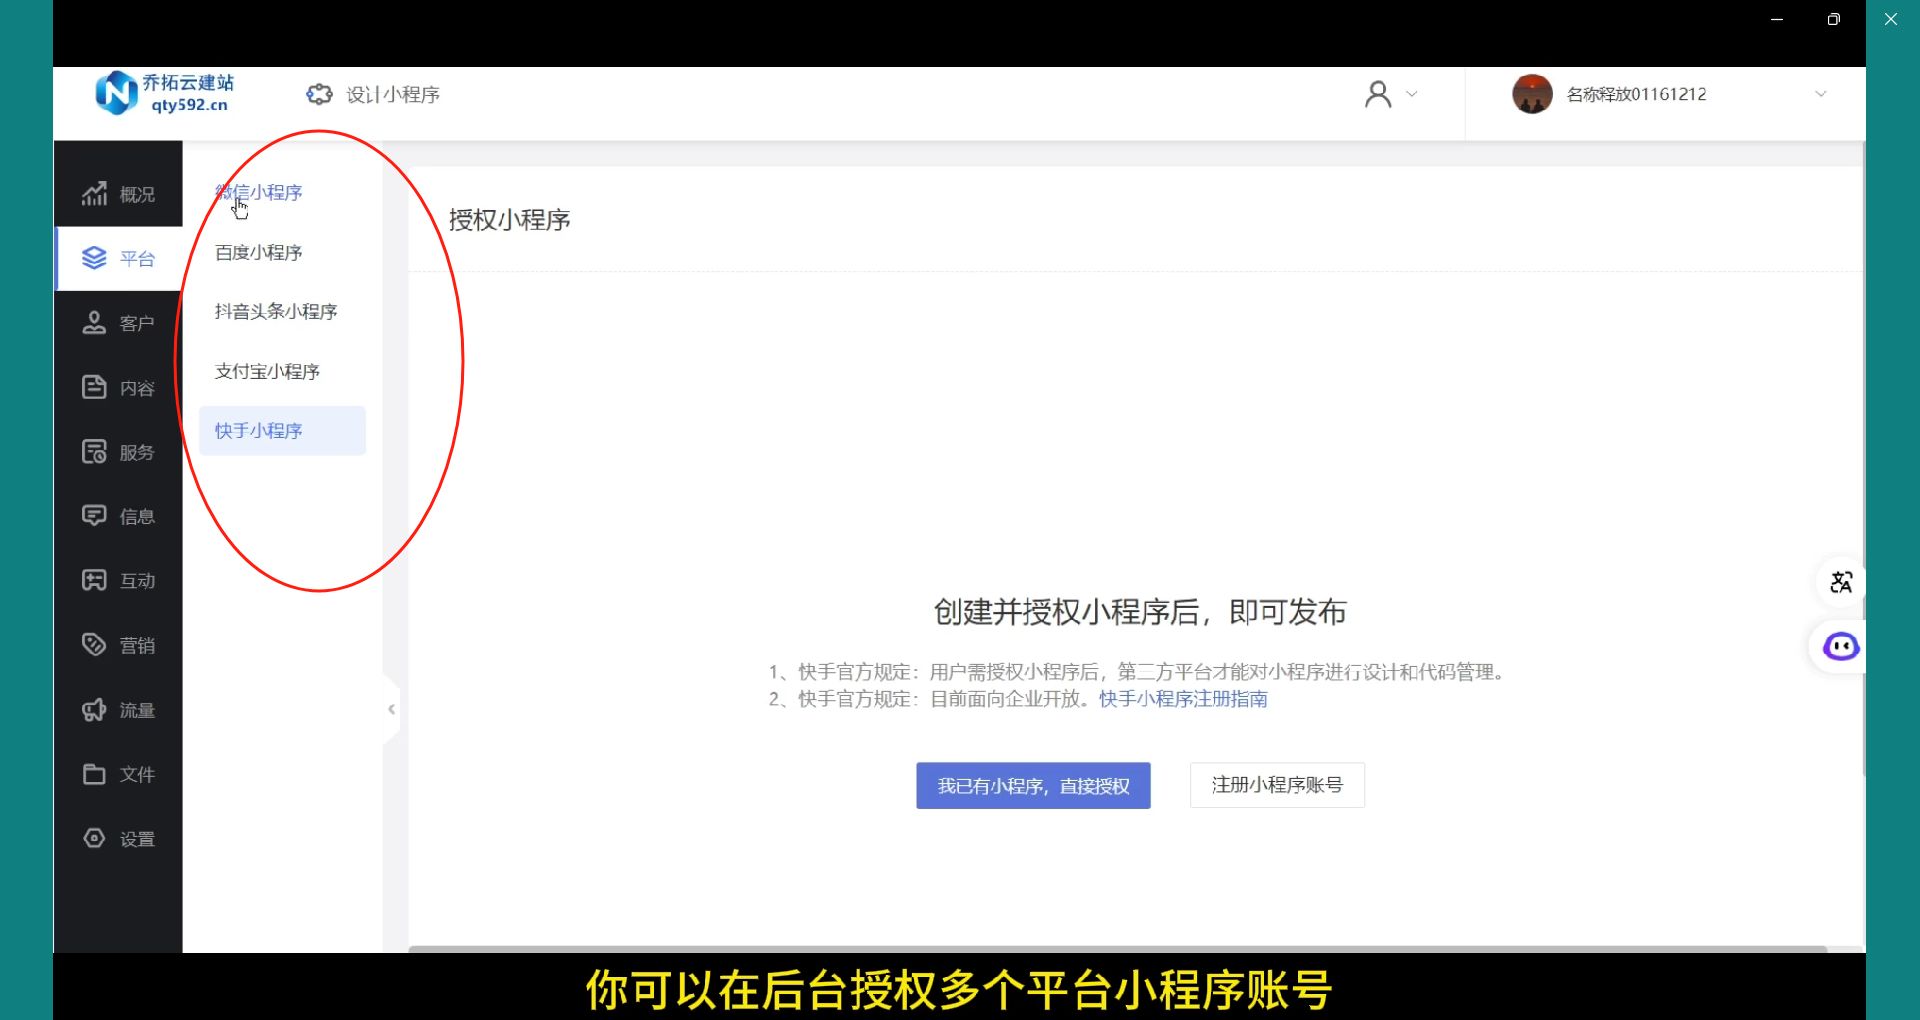Open the 互动 interaction icon in sidebar
Image resolution: width=1920 pixels, height=1020 pixels.
94,580
